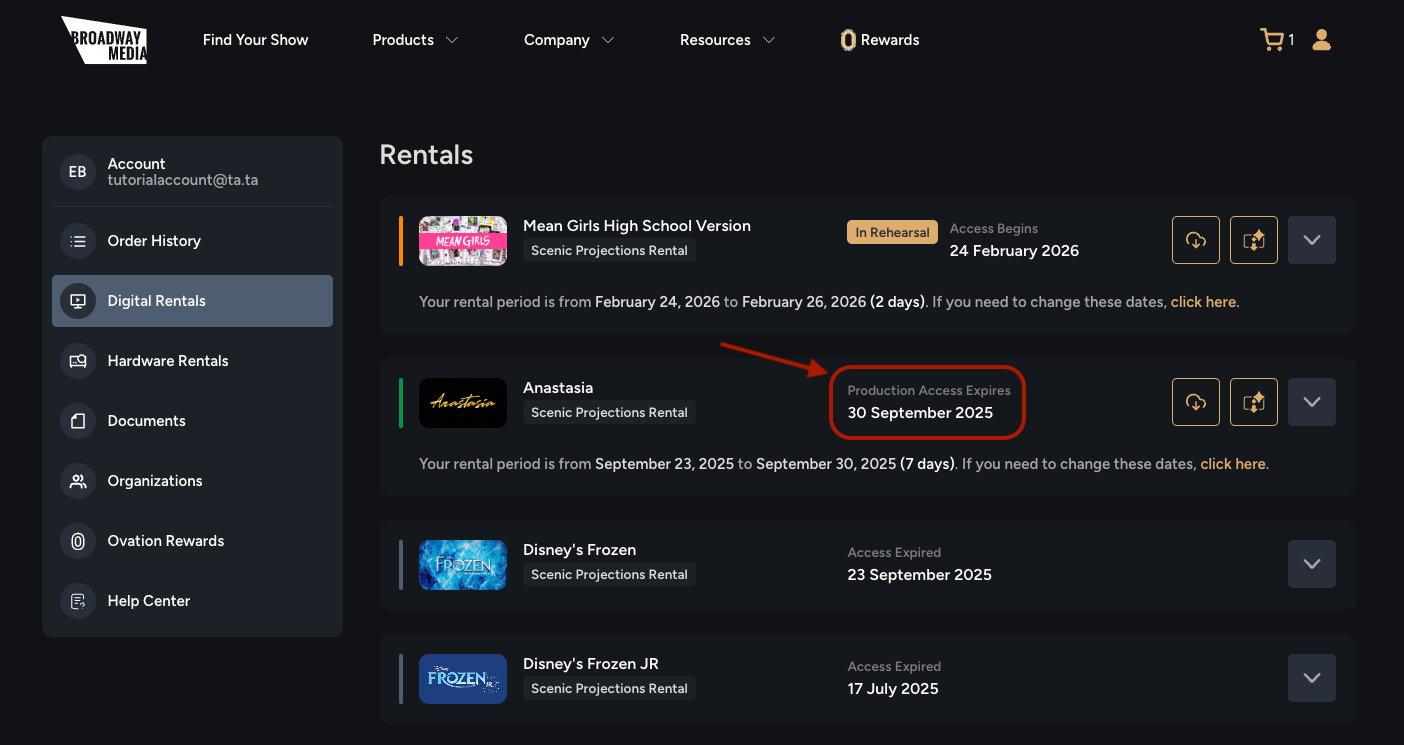Click the Digital Rentals monitor icon
The width and height of the screenshot is (1404, 745).
(x=78, y=301)
